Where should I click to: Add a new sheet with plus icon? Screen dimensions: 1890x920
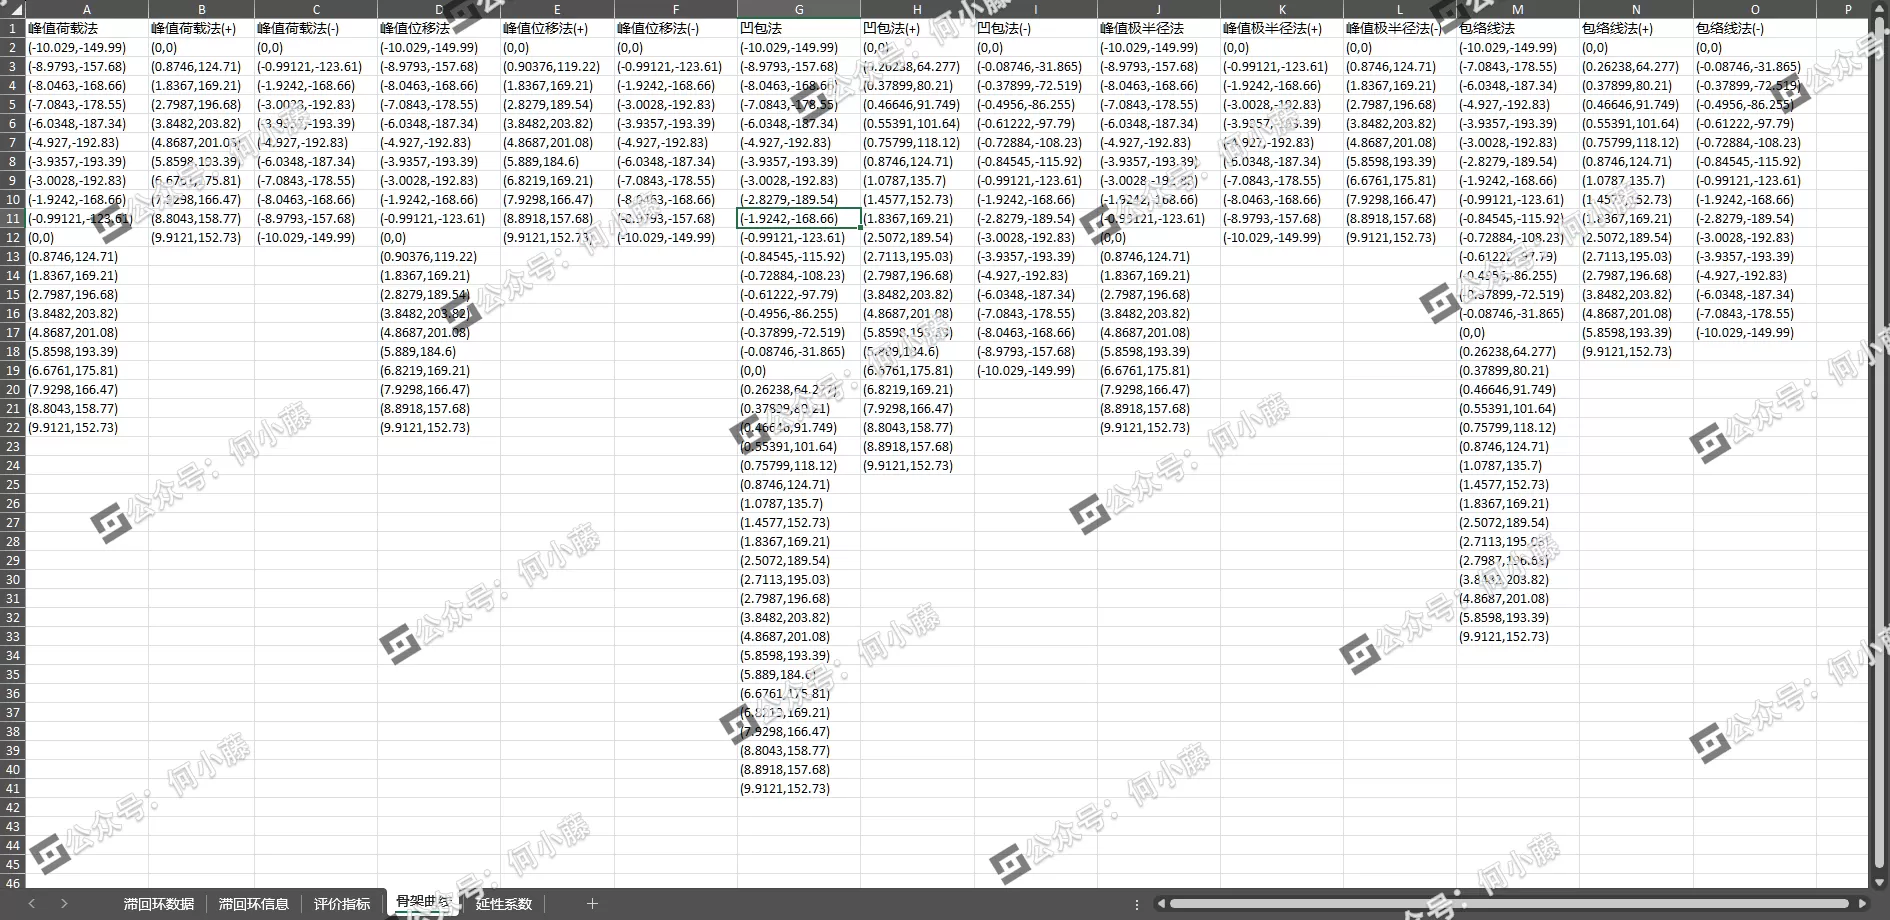tap(592, 904)
